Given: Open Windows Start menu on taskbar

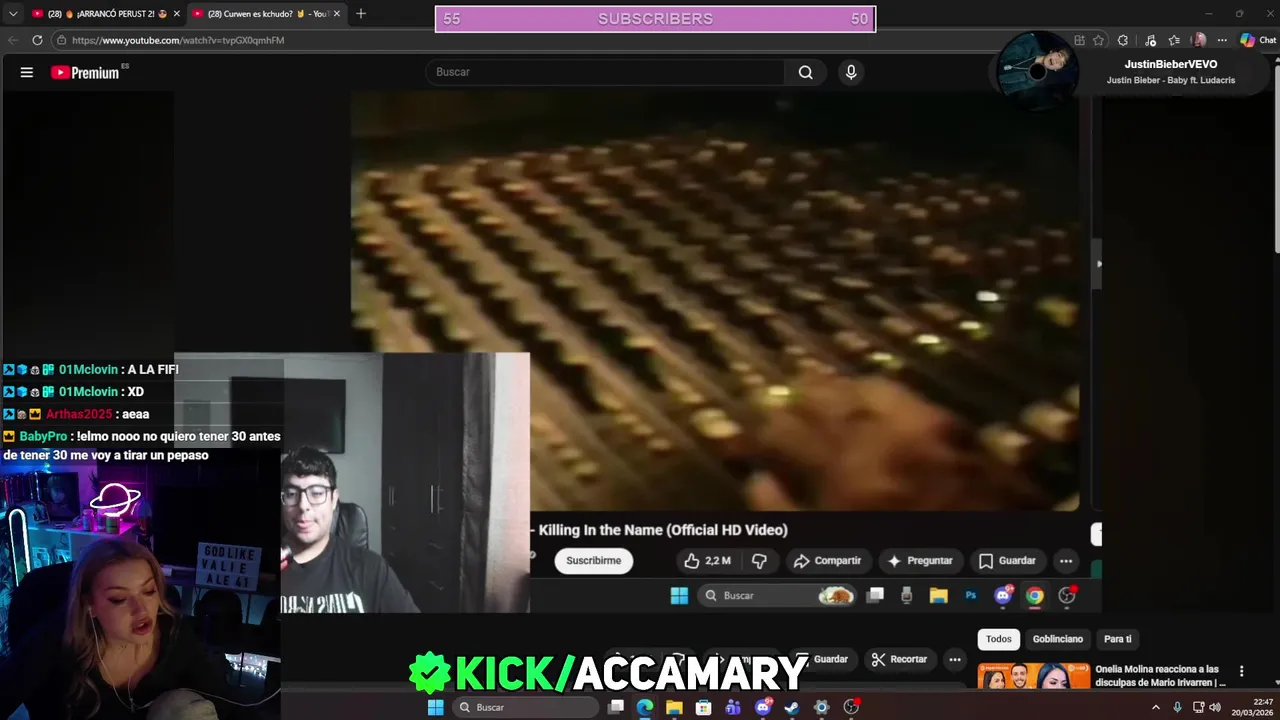Looking at the screenshot, I should [435, 707].
